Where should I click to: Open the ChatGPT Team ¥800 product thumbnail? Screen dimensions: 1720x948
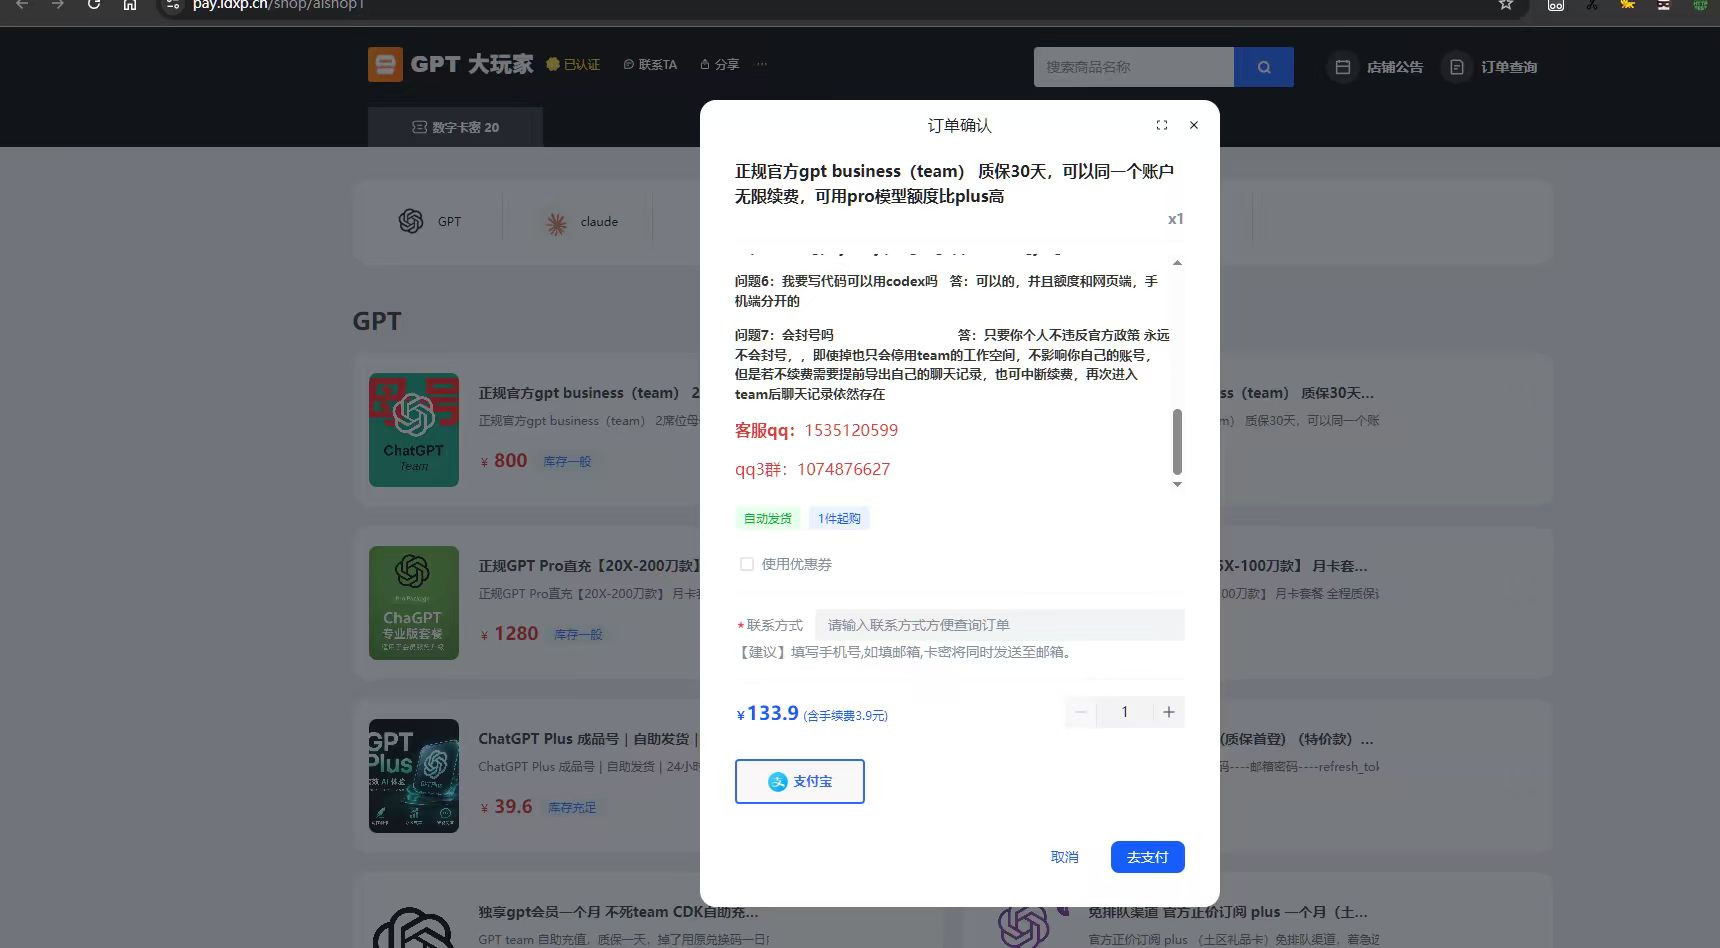414,430
